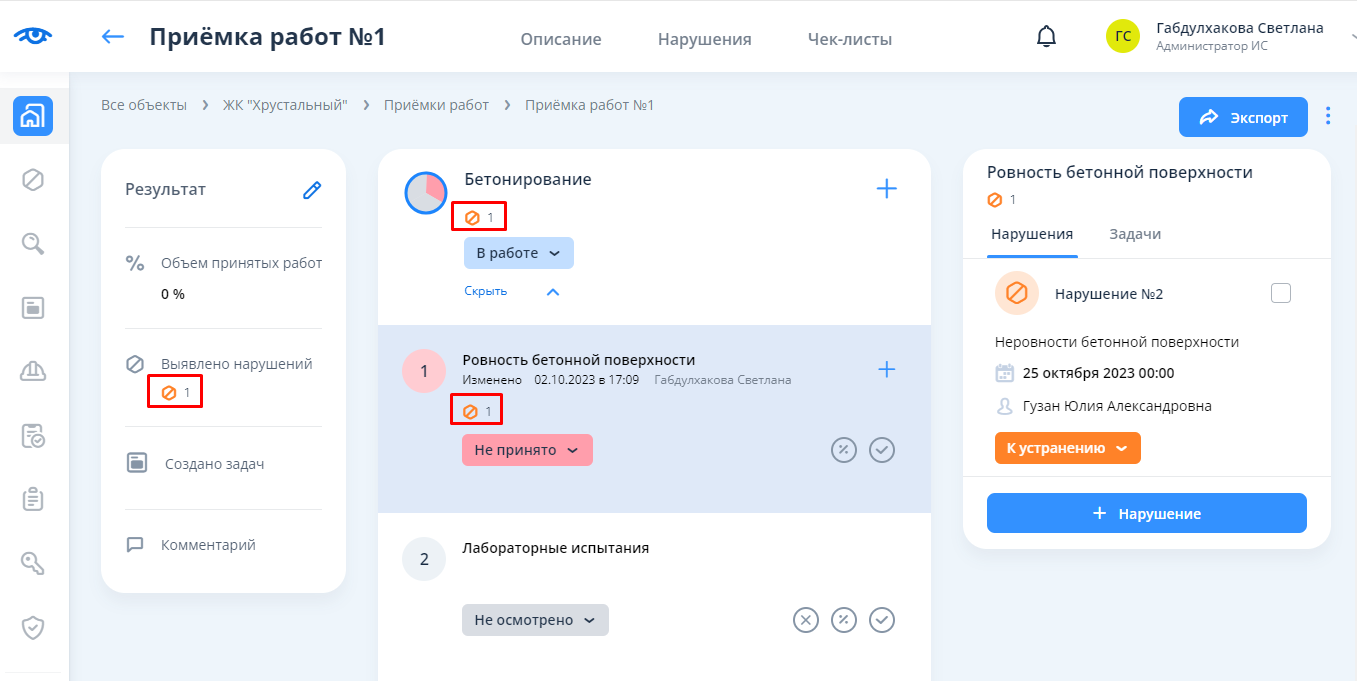Click the pencil edit icon in Результат

(x=312, y=190)
